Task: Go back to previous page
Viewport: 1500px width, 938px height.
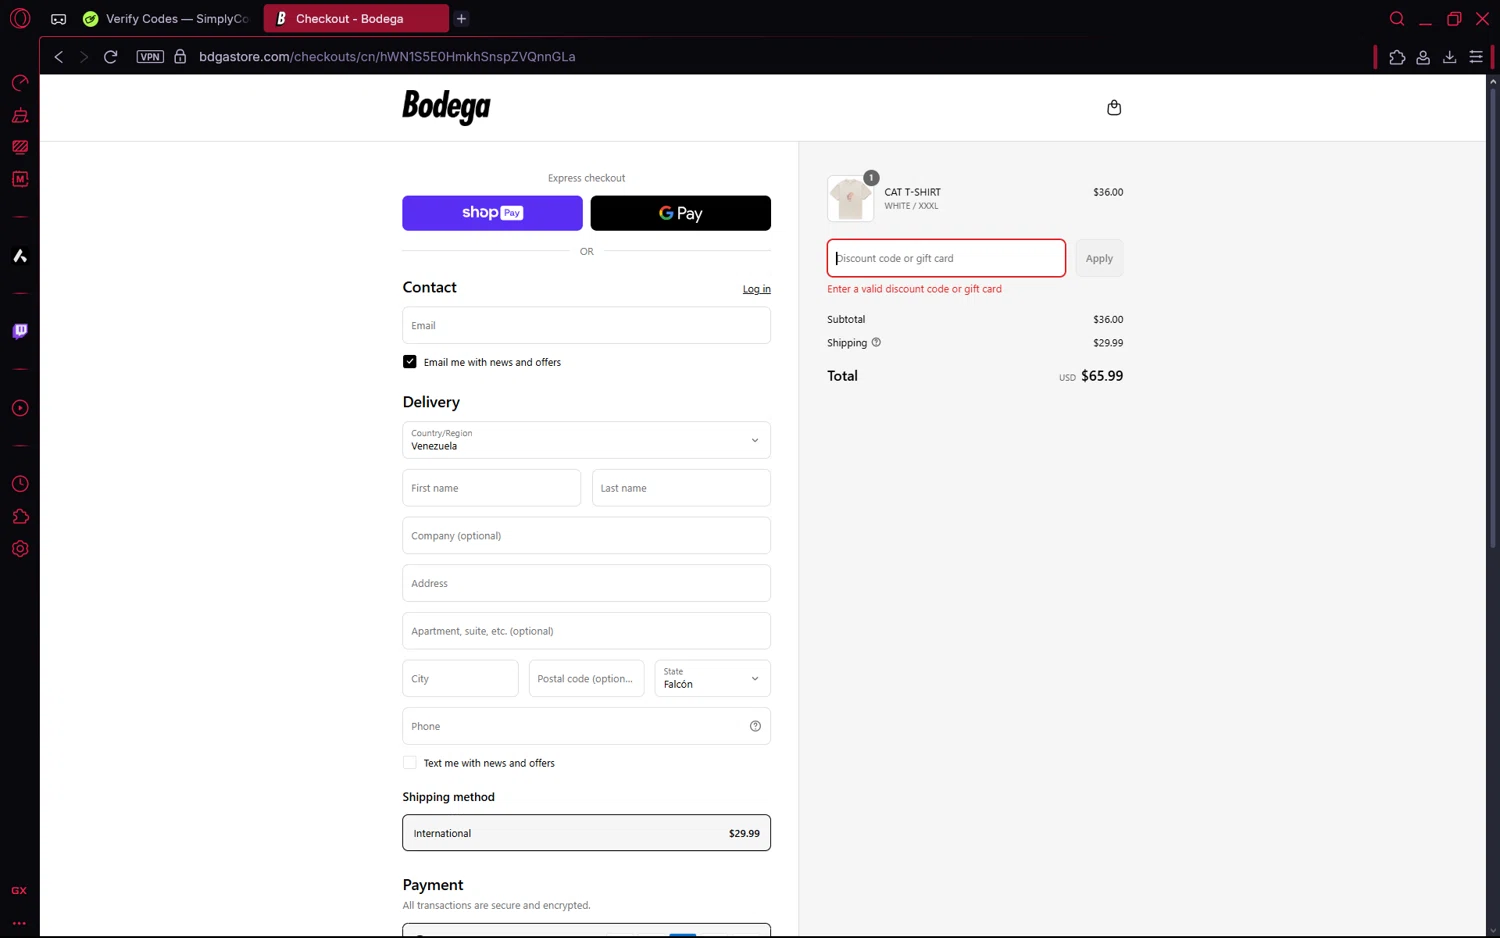Action: click(x=59, y=57)
